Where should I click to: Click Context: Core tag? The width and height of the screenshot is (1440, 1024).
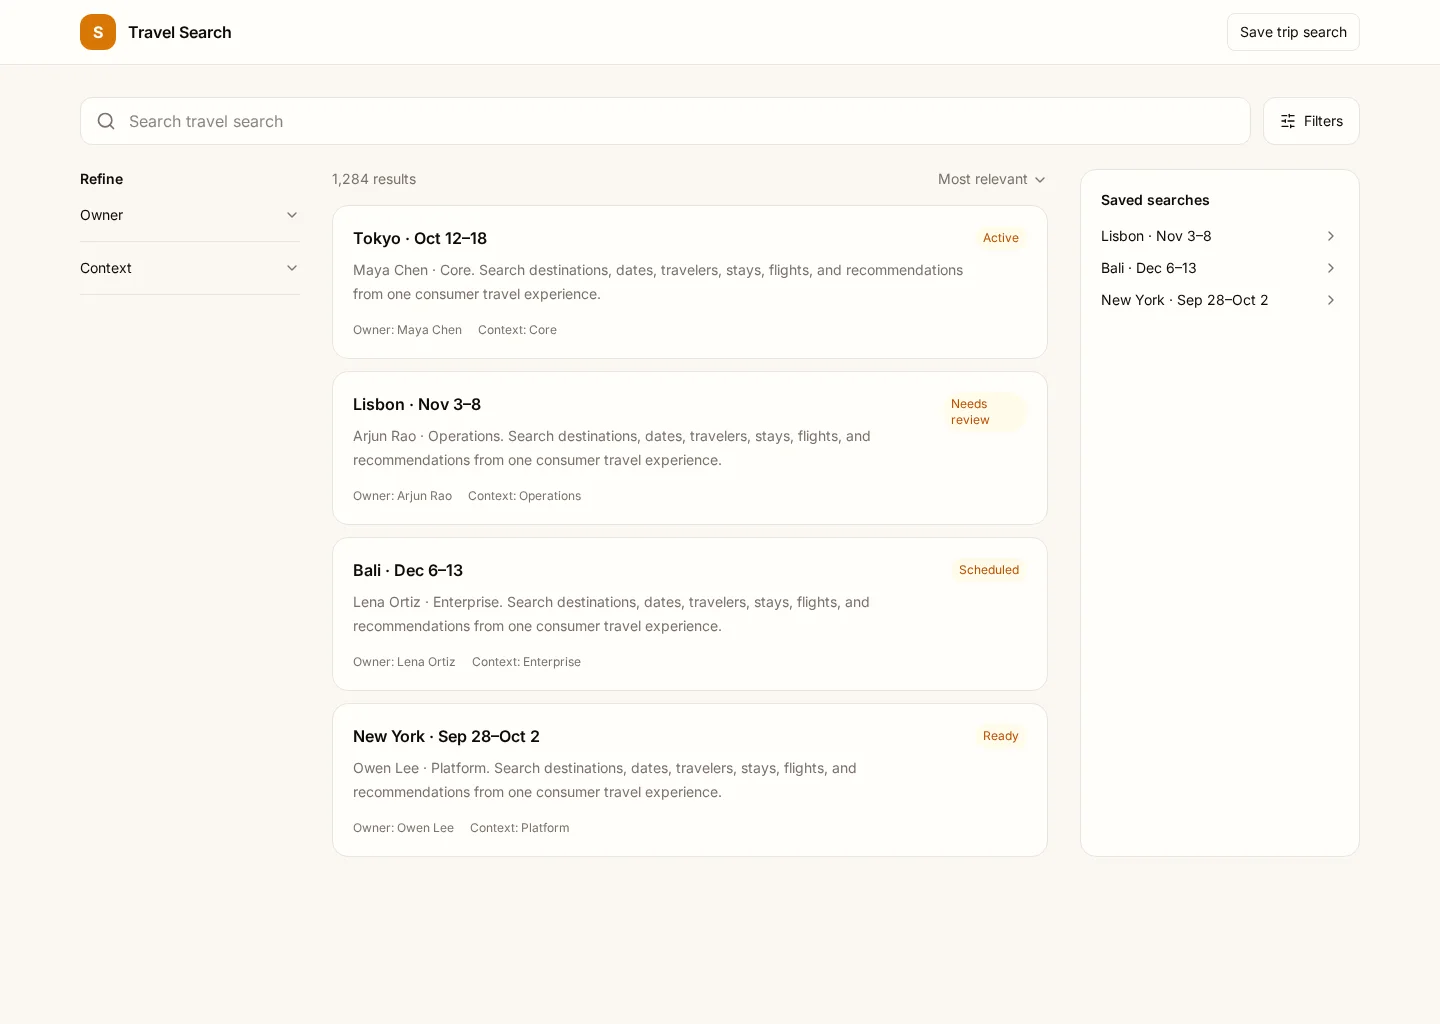[x=517, y=330]
